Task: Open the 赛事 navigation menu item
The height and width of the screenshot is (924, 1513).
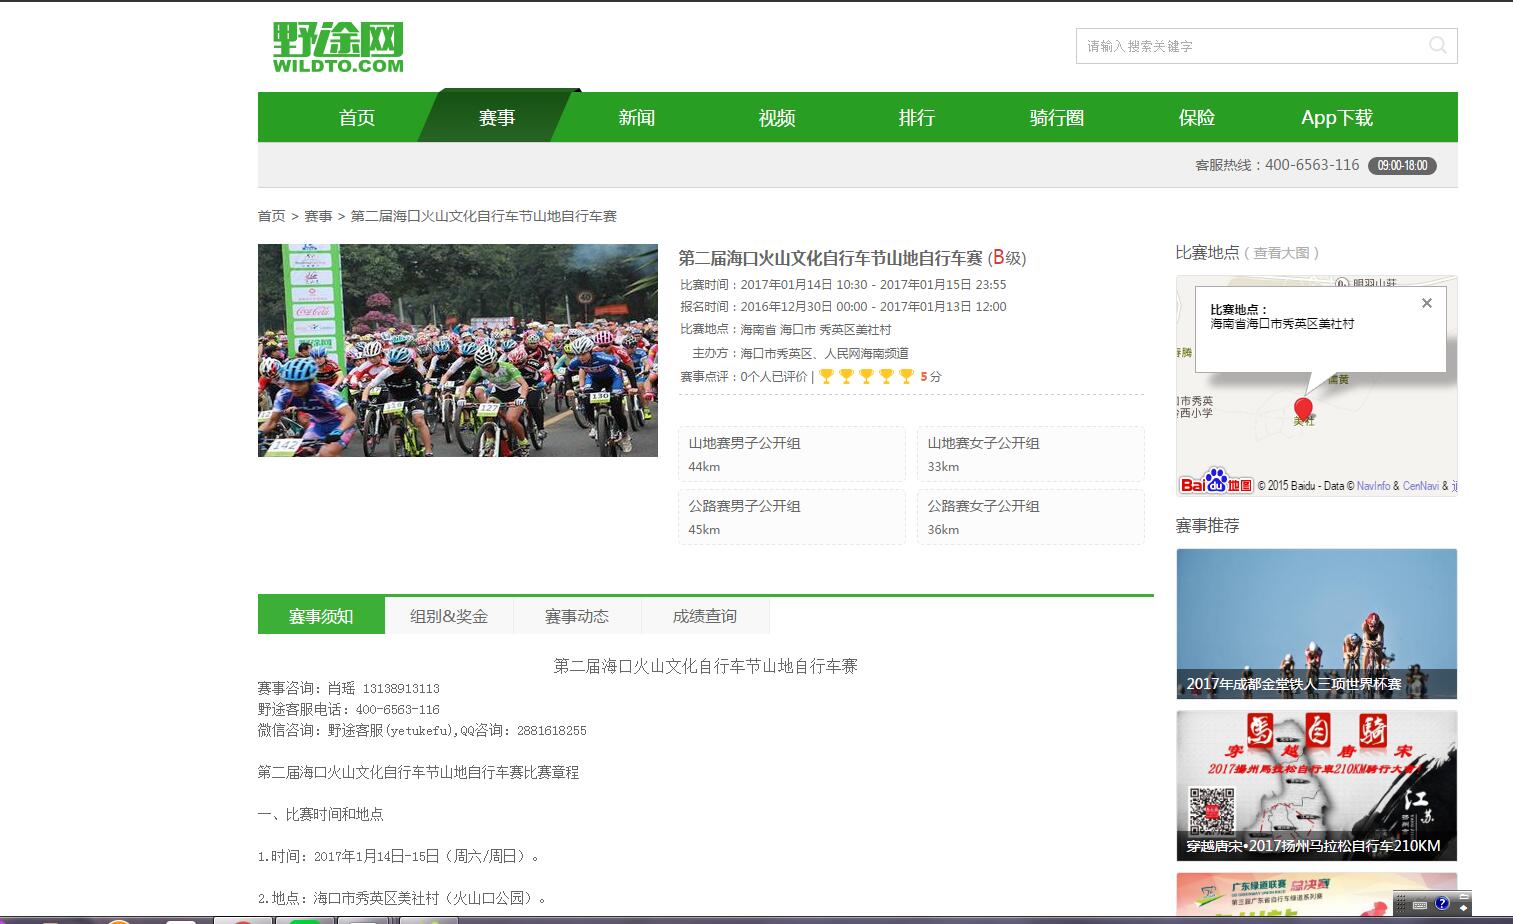Action: pyautogui.click(x=497, y=117)
